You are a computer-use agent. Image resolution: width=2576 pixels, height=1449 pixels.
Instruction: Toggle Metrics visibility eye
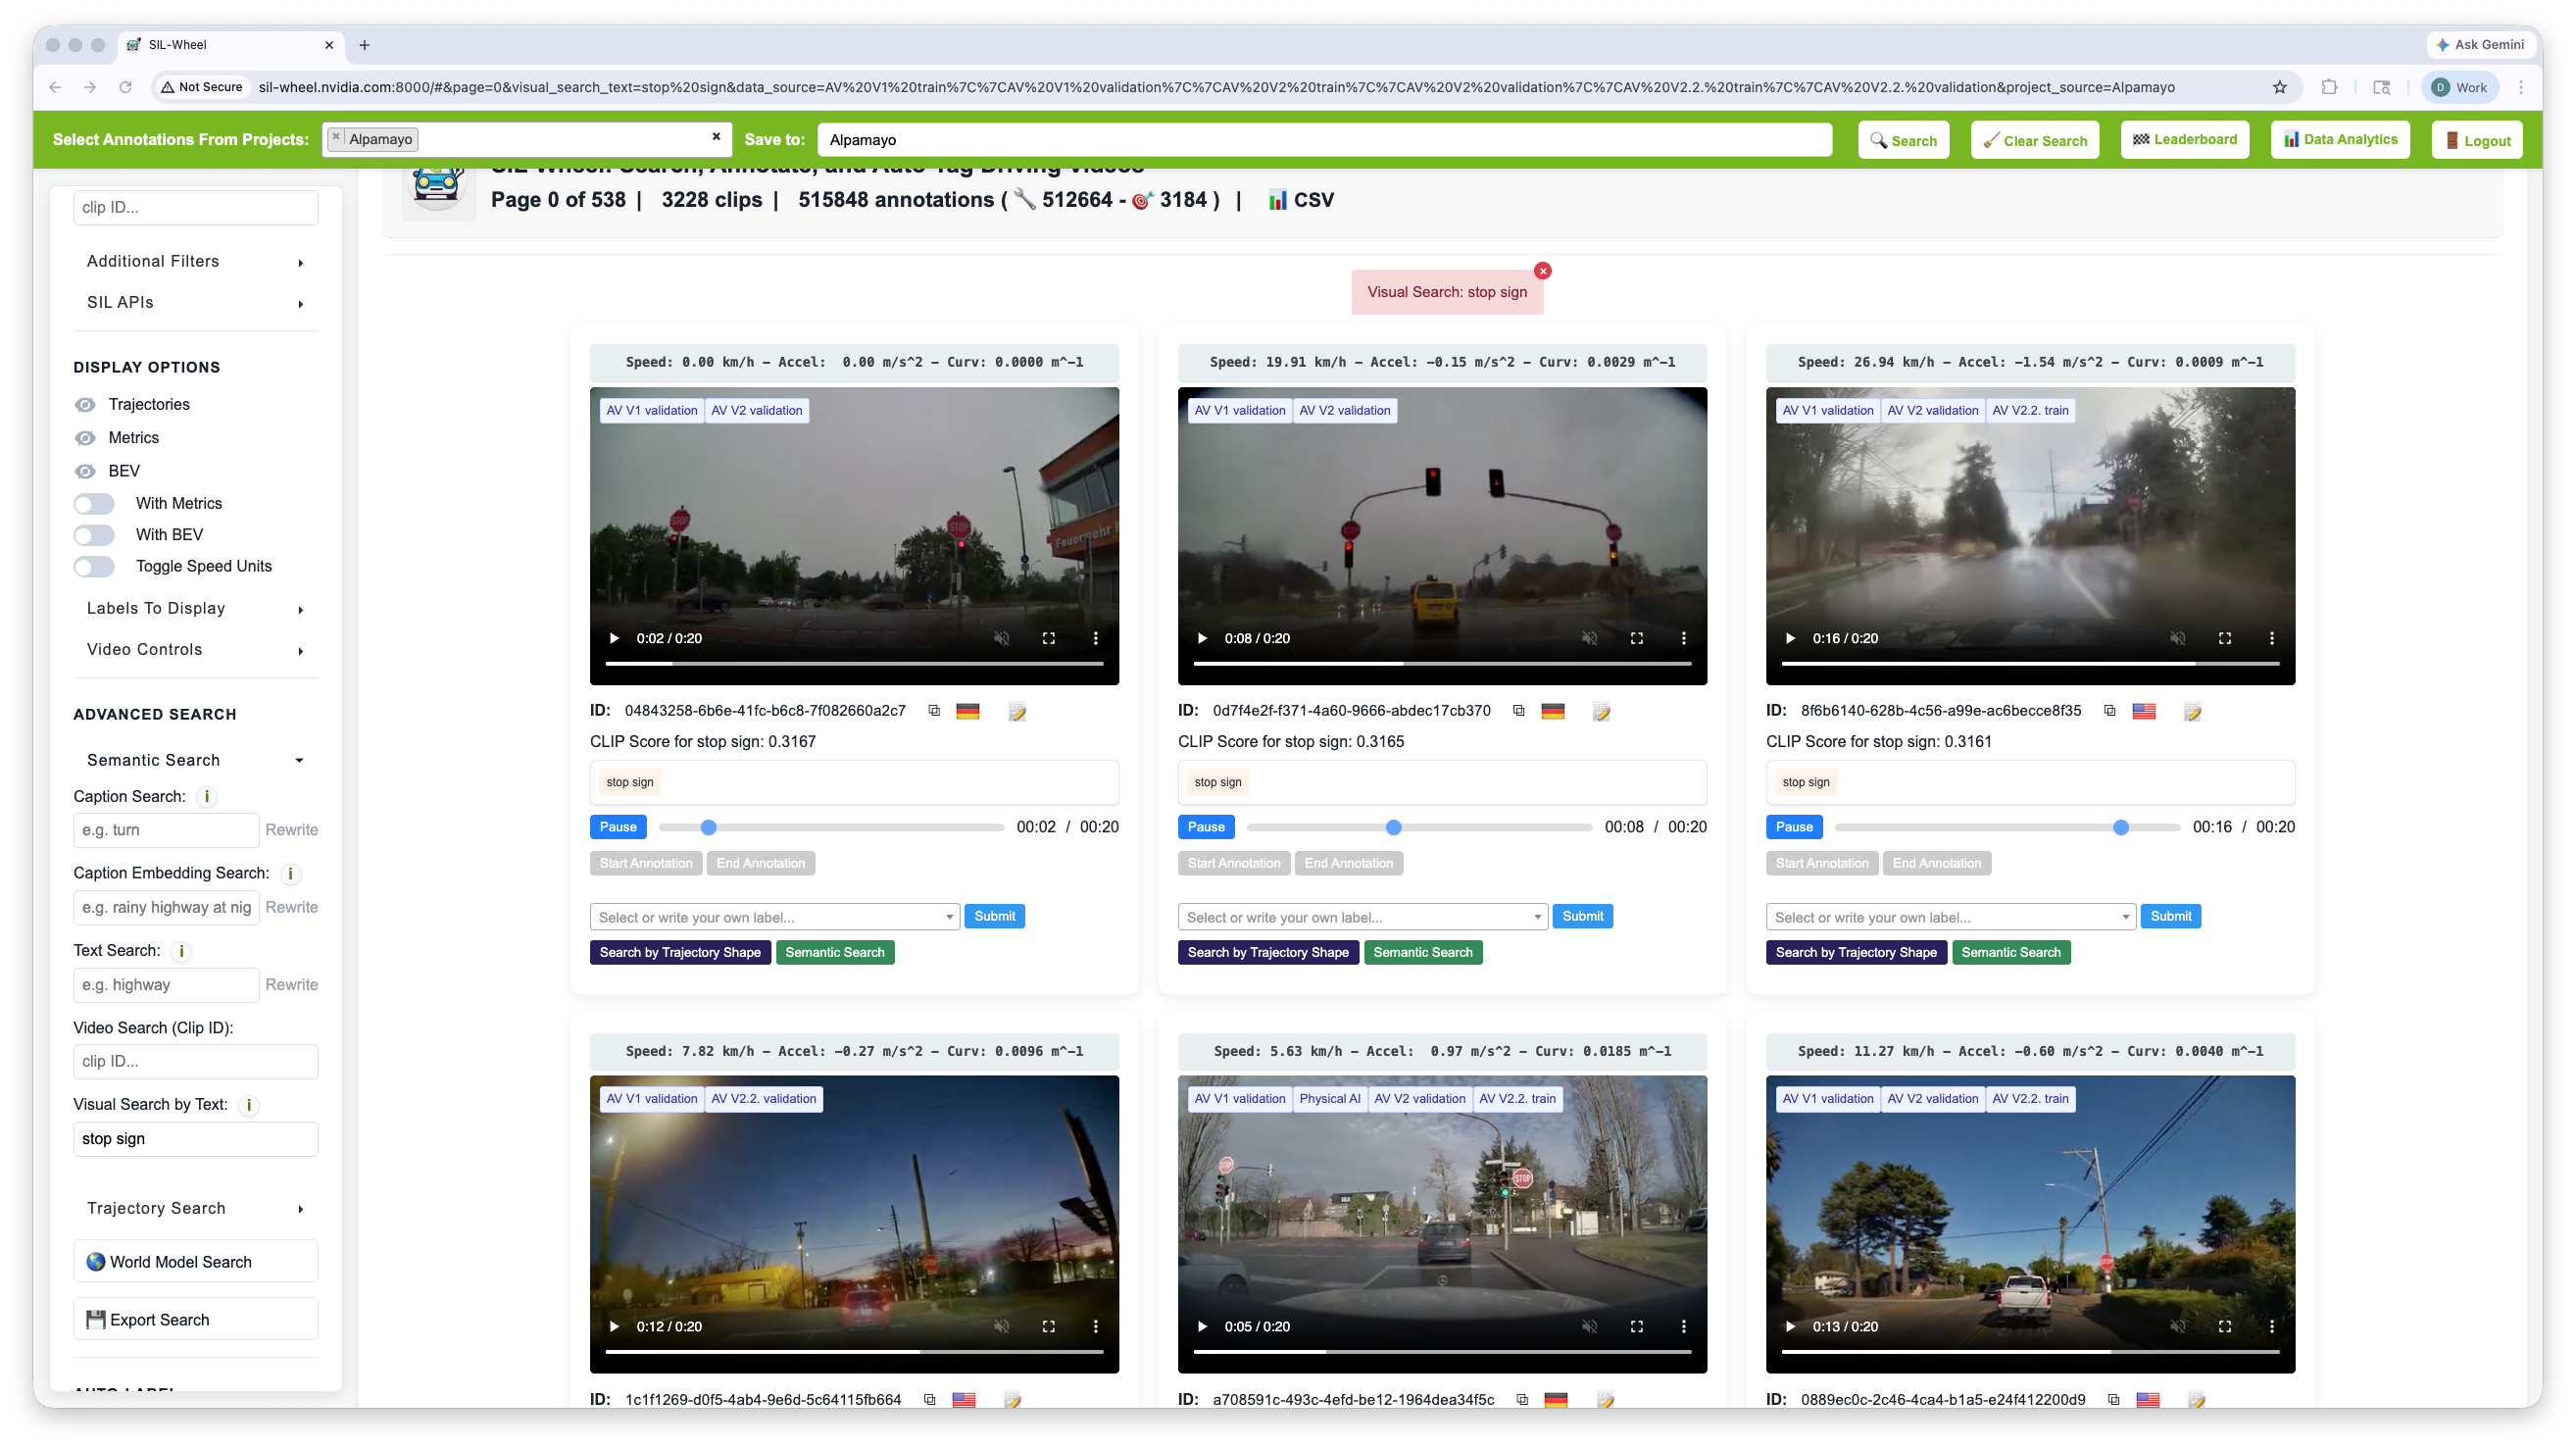(86, 438)
